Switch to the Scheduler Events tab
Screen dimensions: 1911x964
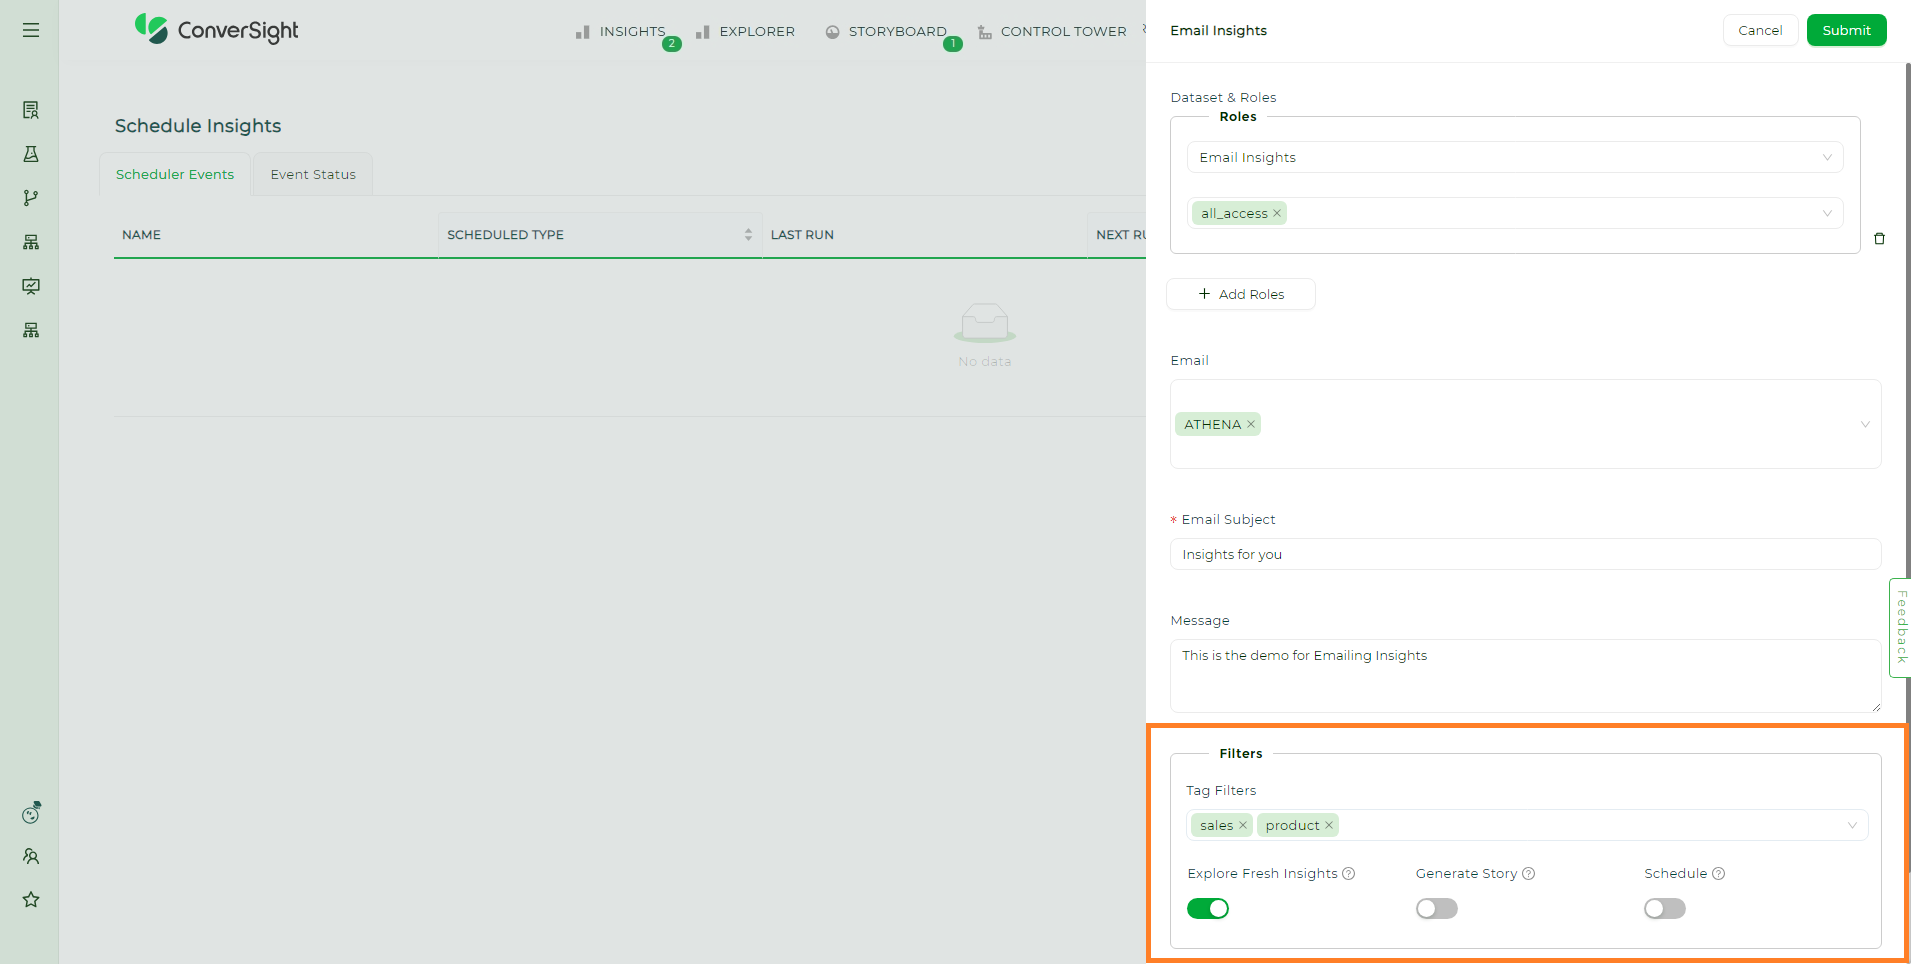click(x=175, y=174)
